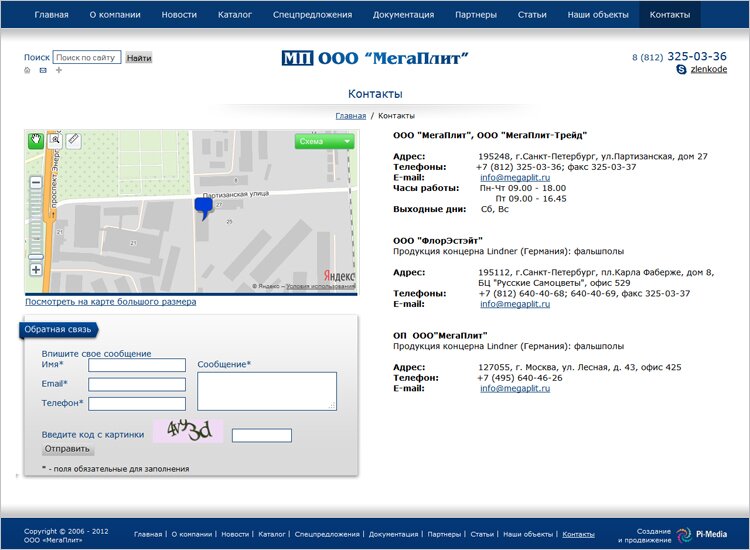The width and height of the screenshot is (750, 550).
Task: Click footer link Контакты
Action: point(578,534)
